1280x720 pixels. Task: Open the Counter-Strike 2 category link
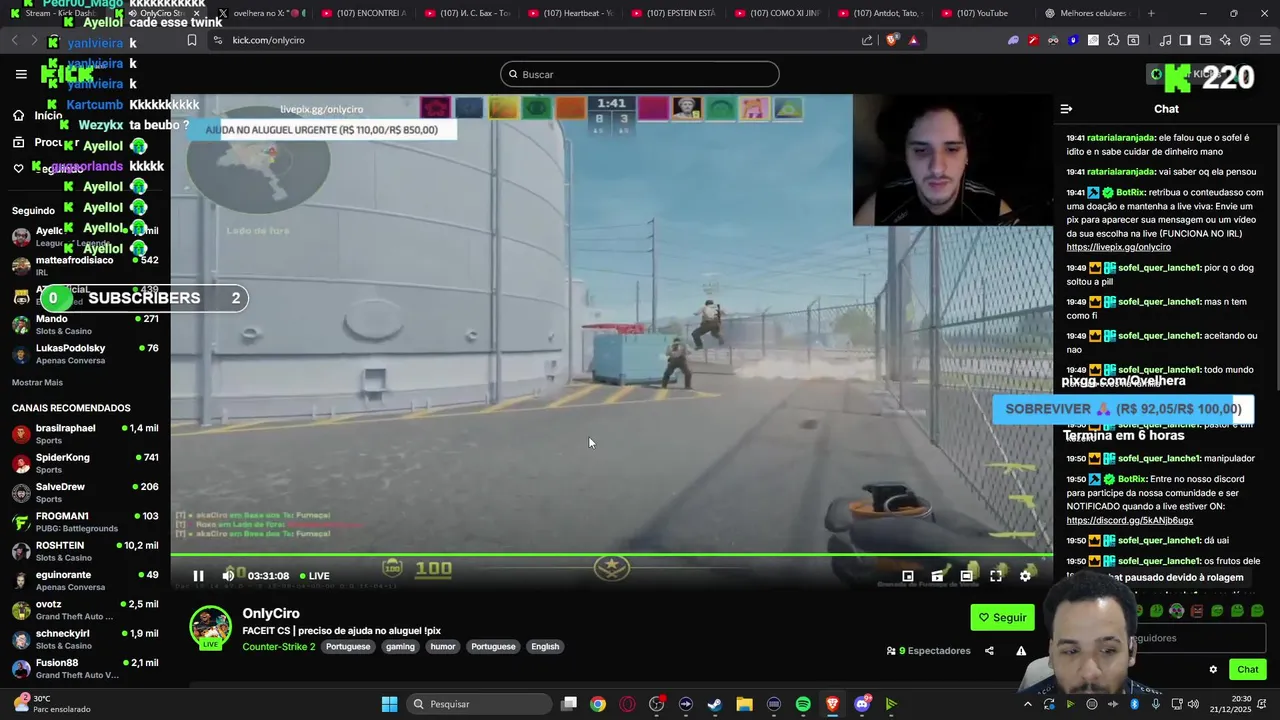click(x=278, y=647)
